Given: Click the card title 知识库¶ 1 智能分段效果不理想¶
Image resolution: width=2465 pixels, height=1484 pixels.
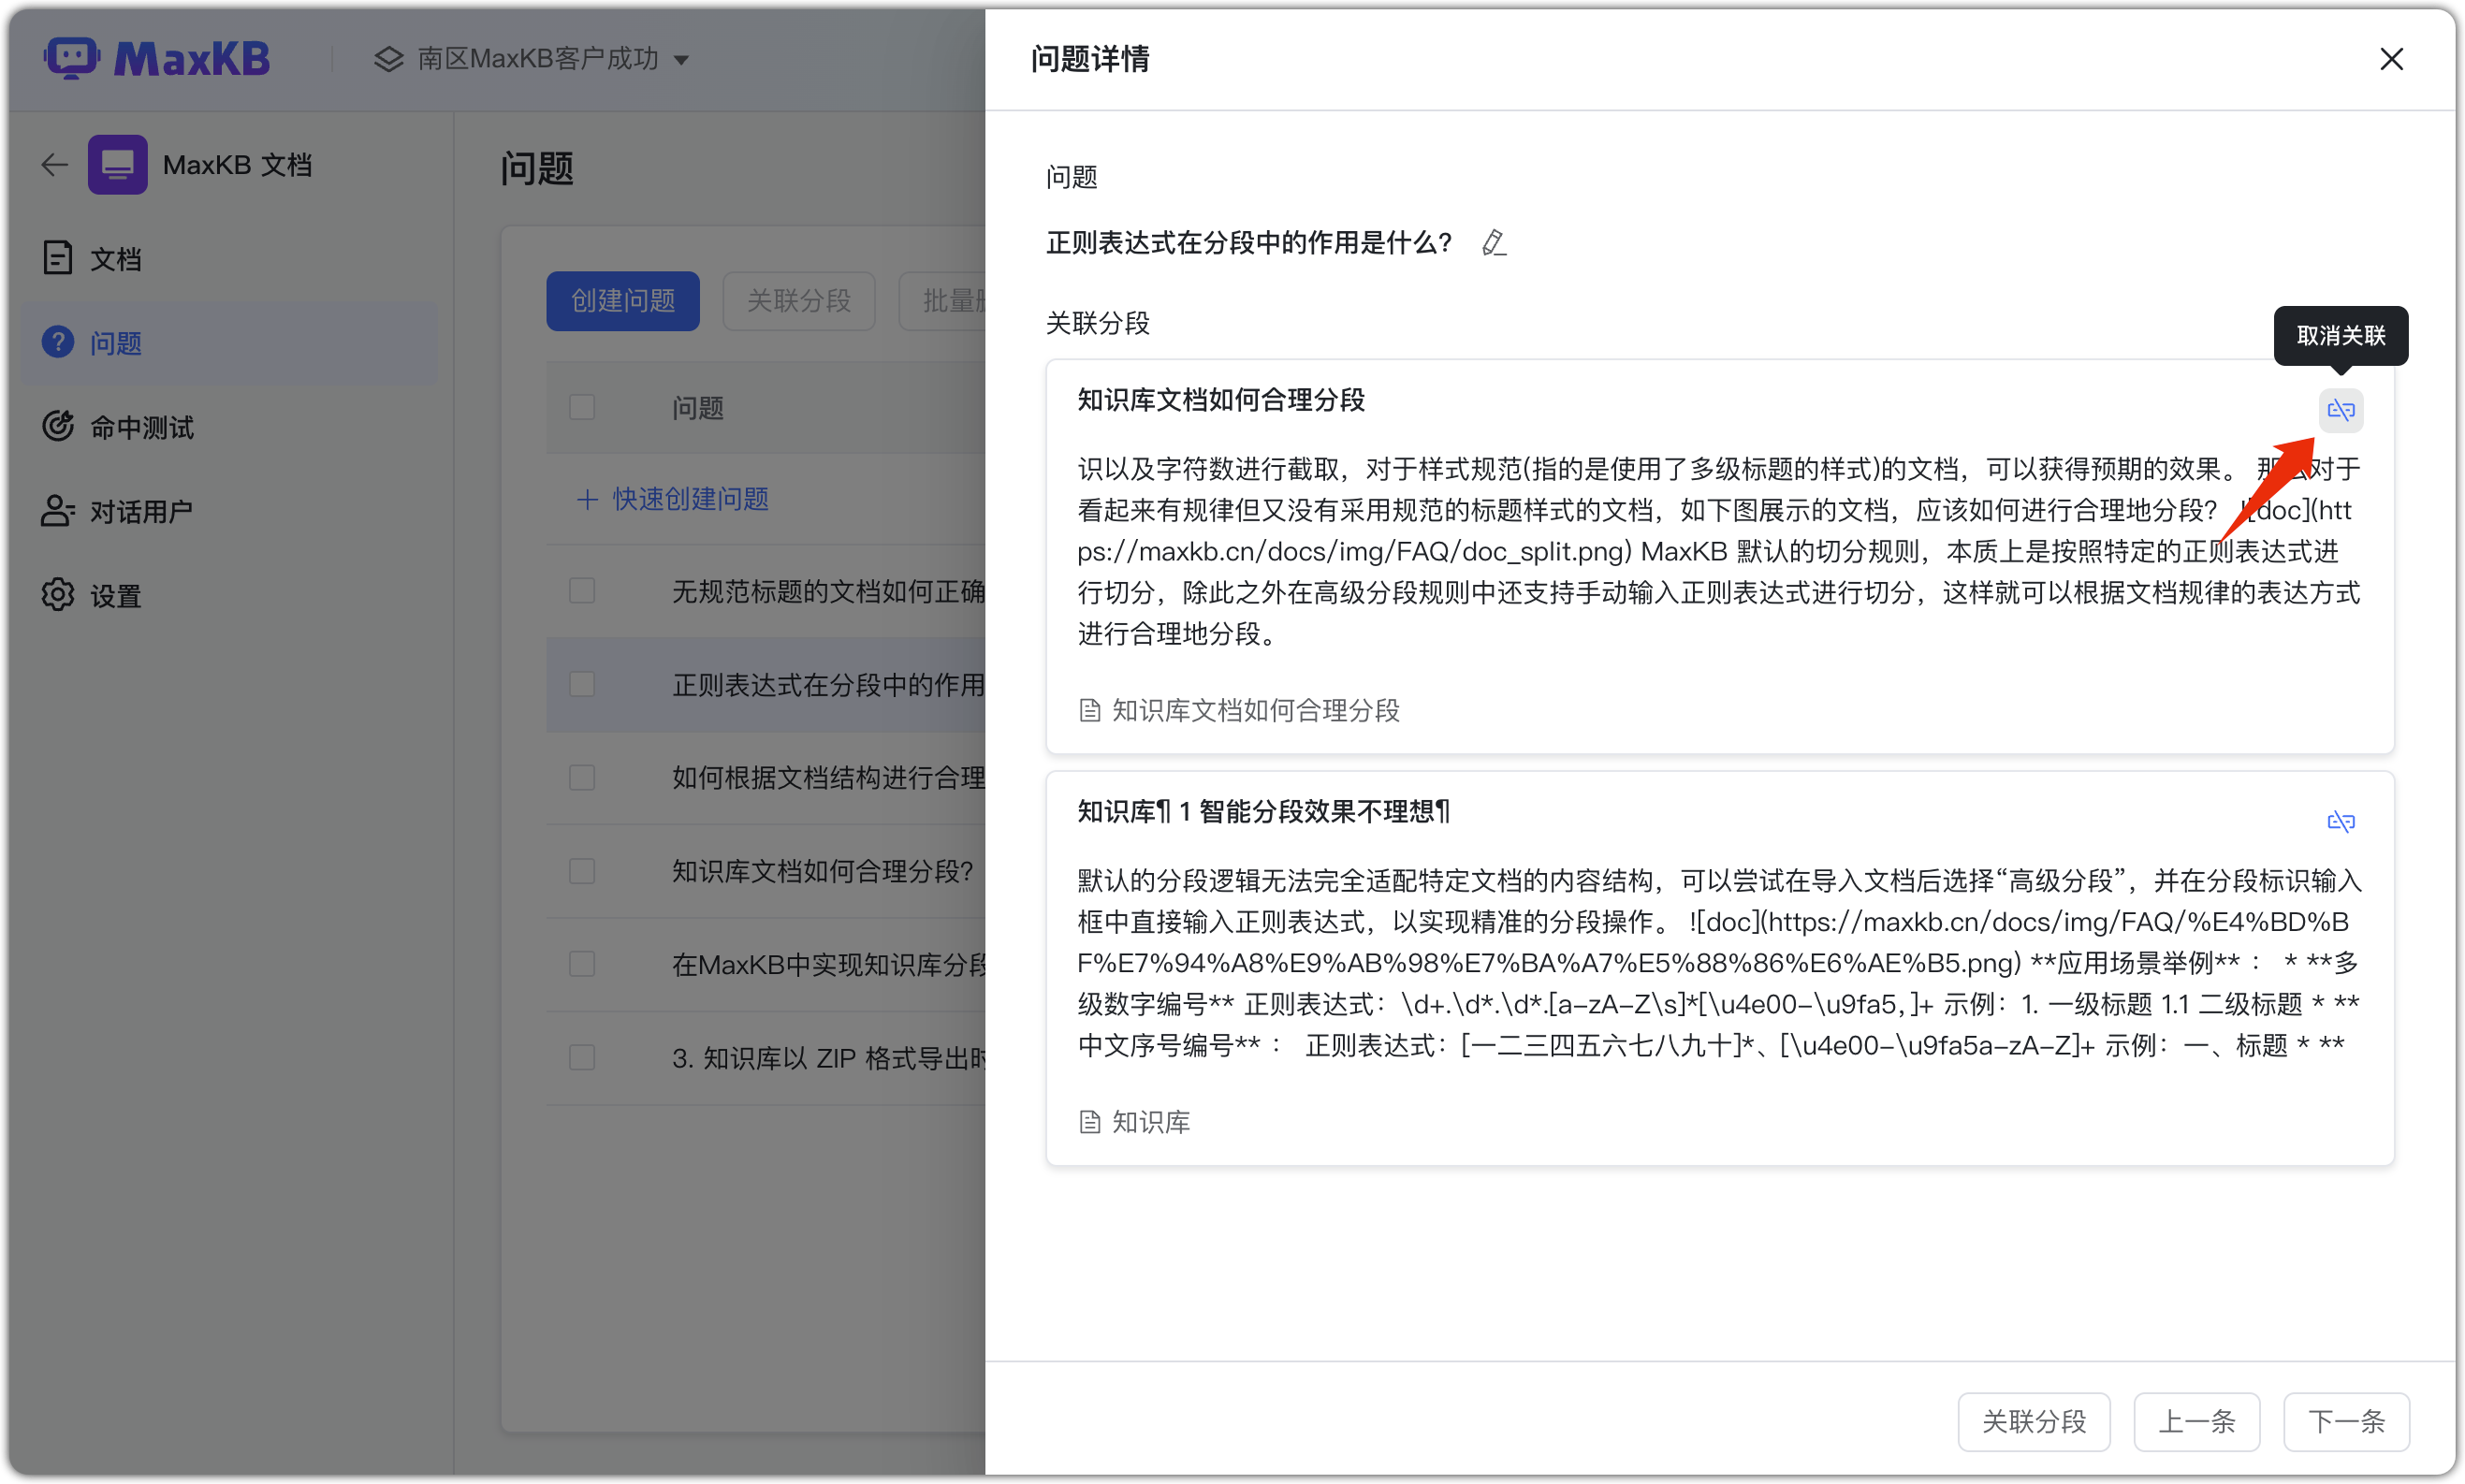Looking at the screenshot, I should 1263,811.
